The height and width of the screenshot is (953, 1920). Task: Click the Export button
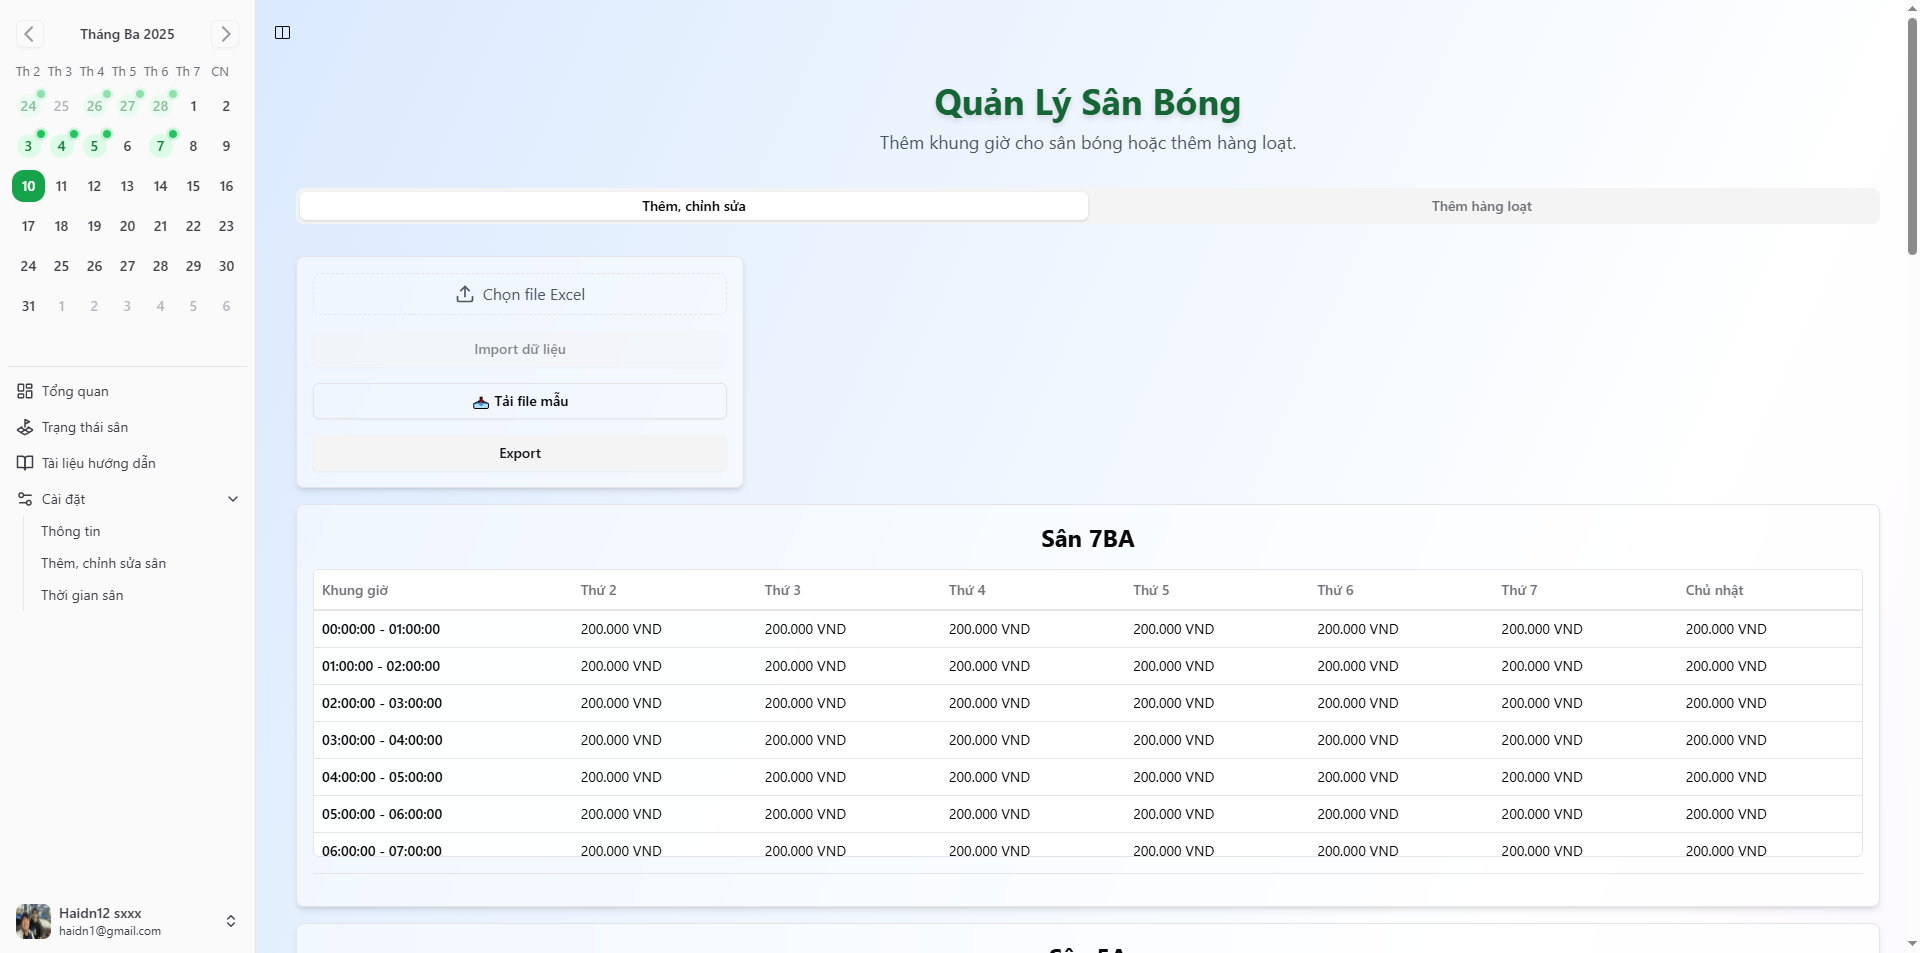[519, 453]
